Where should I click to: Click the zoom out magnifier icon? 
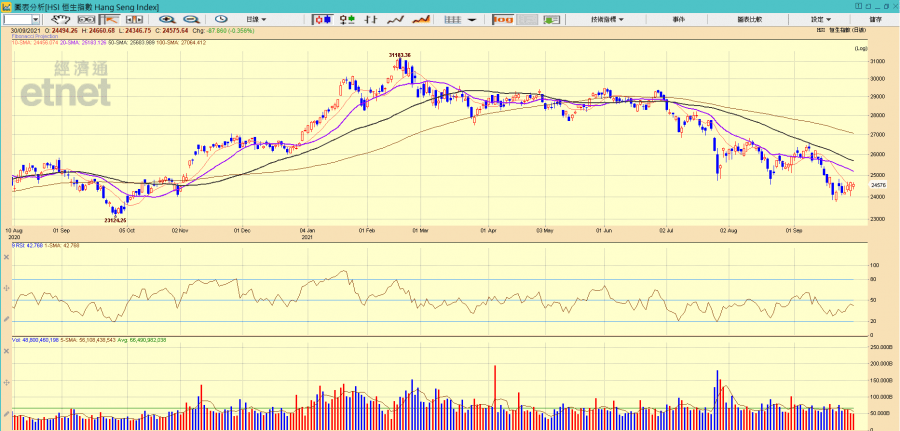click(x=189, y=19)
